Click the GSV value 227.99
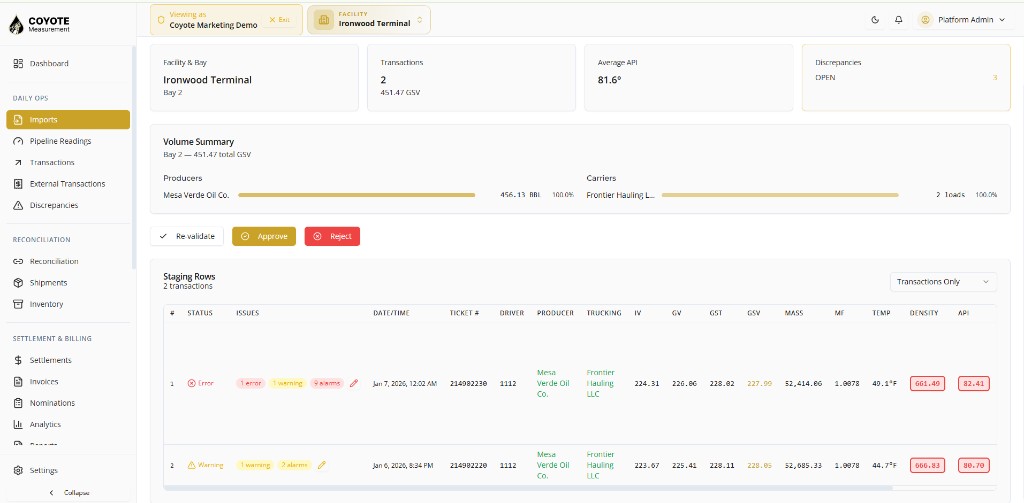This screenshot has width=1024, height=503. [760, 383]
